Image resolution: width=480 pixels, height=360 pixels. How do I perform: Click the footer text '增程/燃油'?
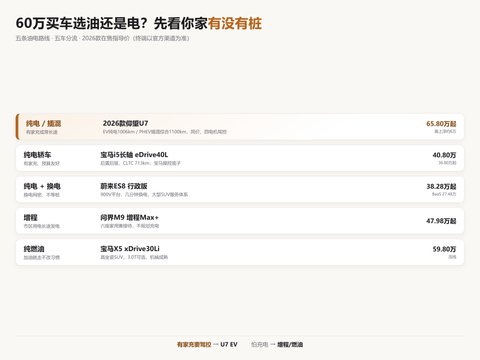coord(290,344)
